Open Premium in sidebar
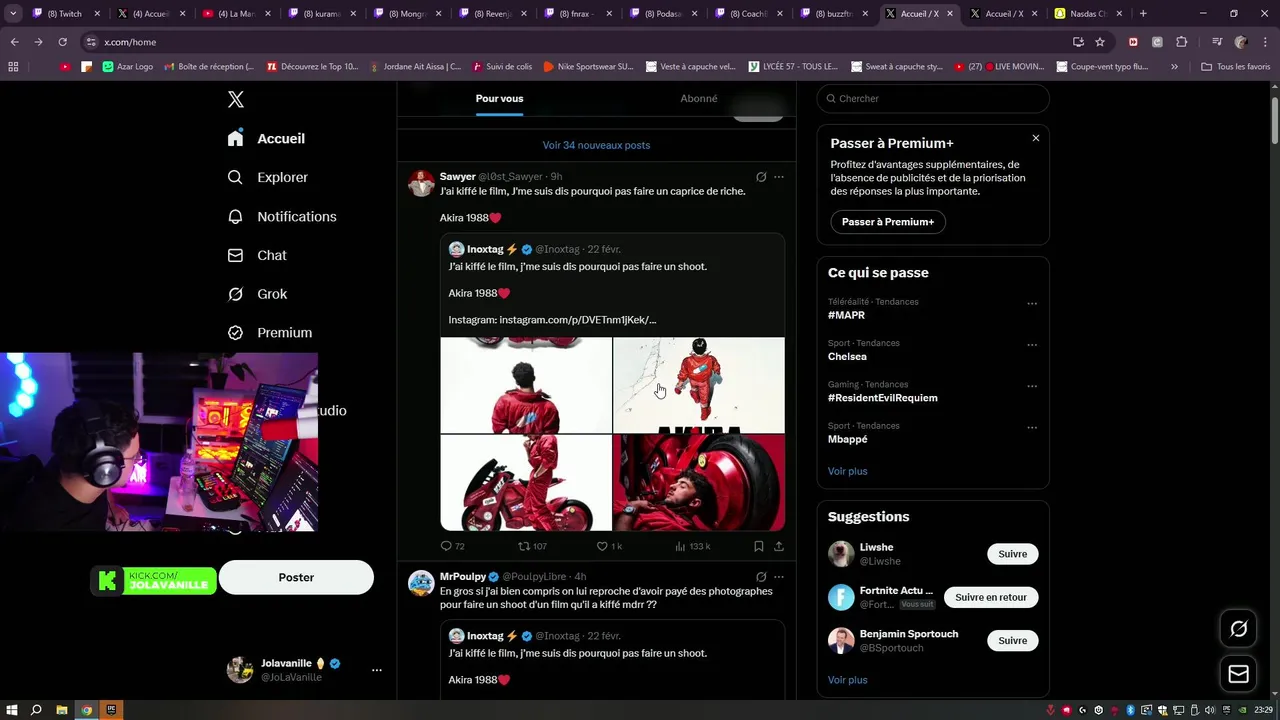This screenshot has height=720, width=1280. pyautogui.click(x=270, y=333)
